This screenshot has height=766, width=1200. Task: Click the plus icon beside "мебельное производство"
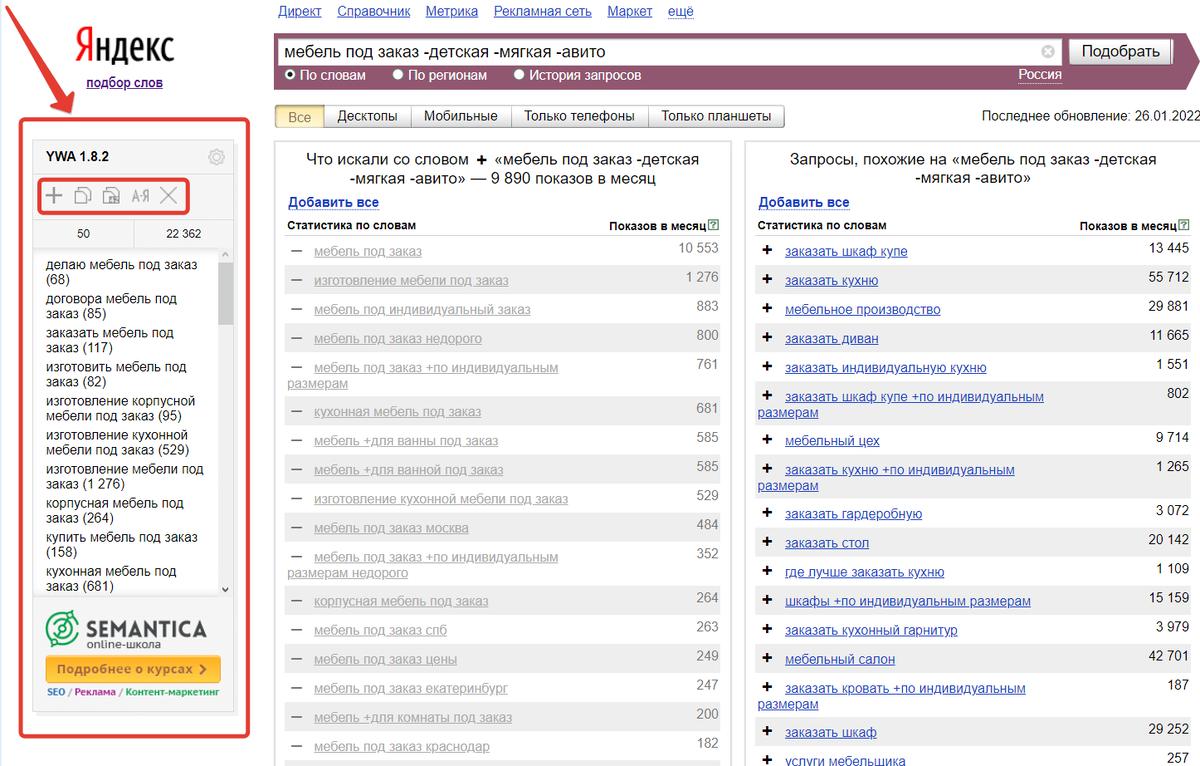(767, 309)
